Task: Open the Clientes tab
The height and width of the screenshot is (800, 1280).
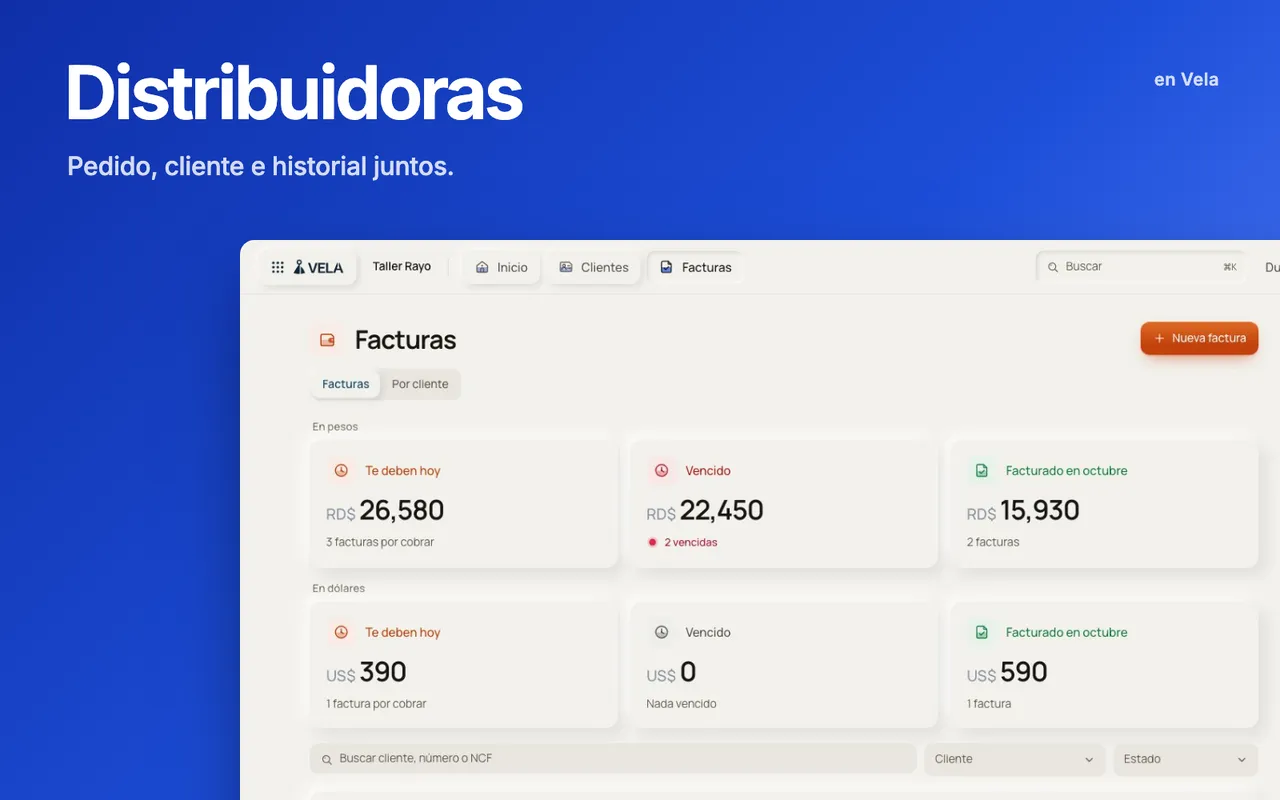Action: [594, 267]
